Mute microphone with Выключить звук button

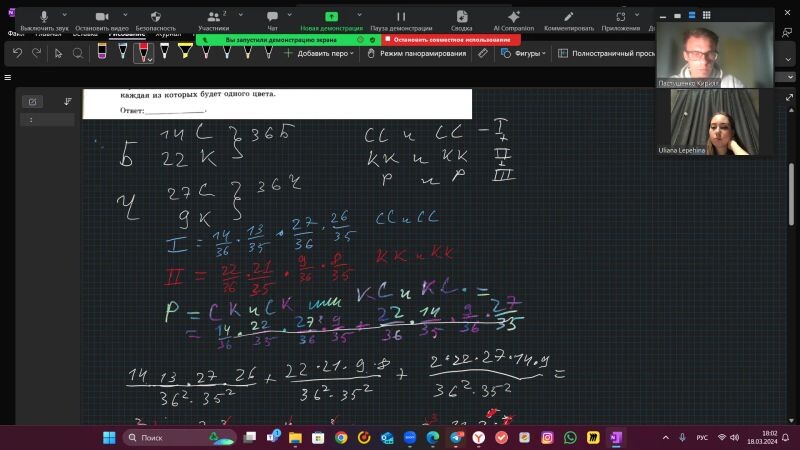tap(45, 19)
